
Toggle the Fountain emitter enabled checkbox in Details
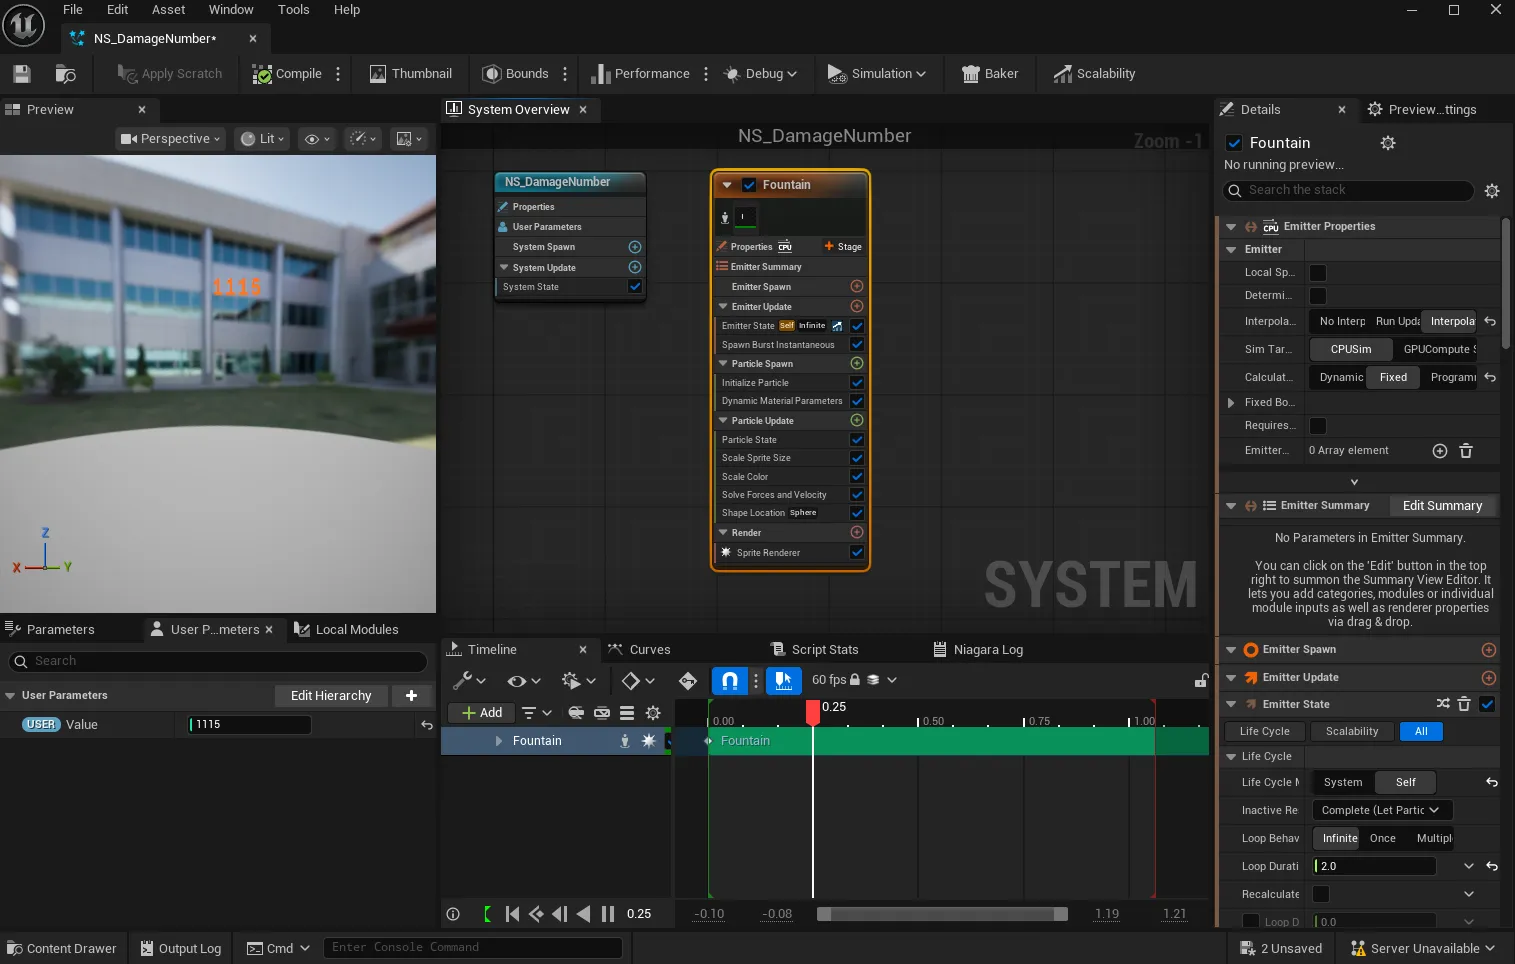[x=1234, y=143]
